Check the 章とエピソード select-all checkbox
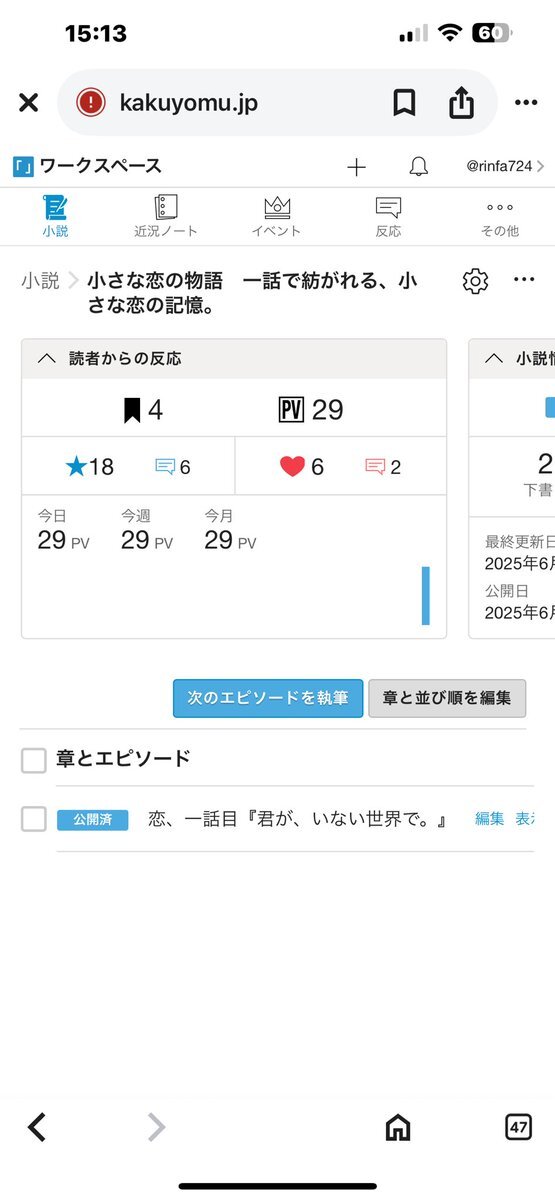Screen dimensions: 555x1200 coord(34,761)
